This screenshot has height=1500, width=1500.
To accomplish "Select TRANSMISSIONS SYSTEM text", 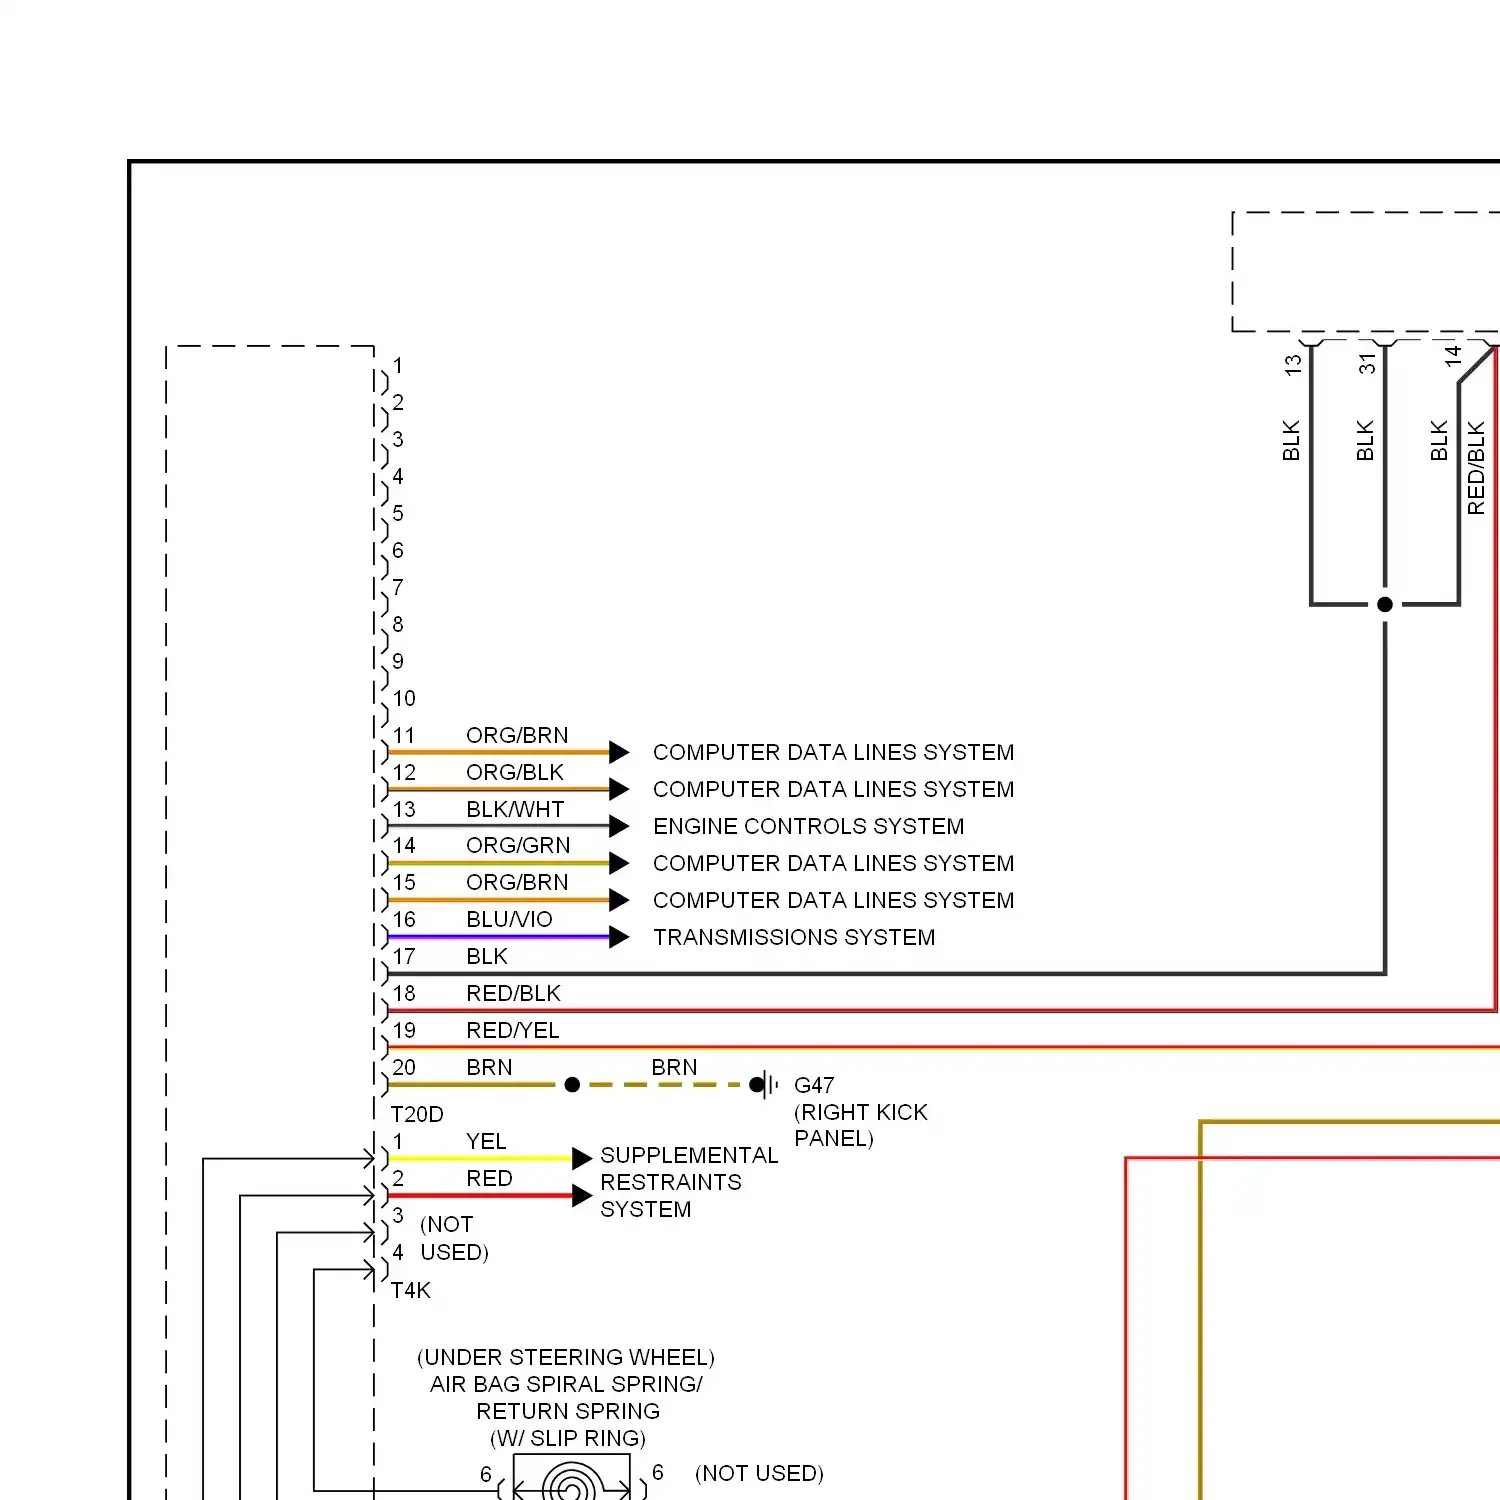I will click(794, 937).
